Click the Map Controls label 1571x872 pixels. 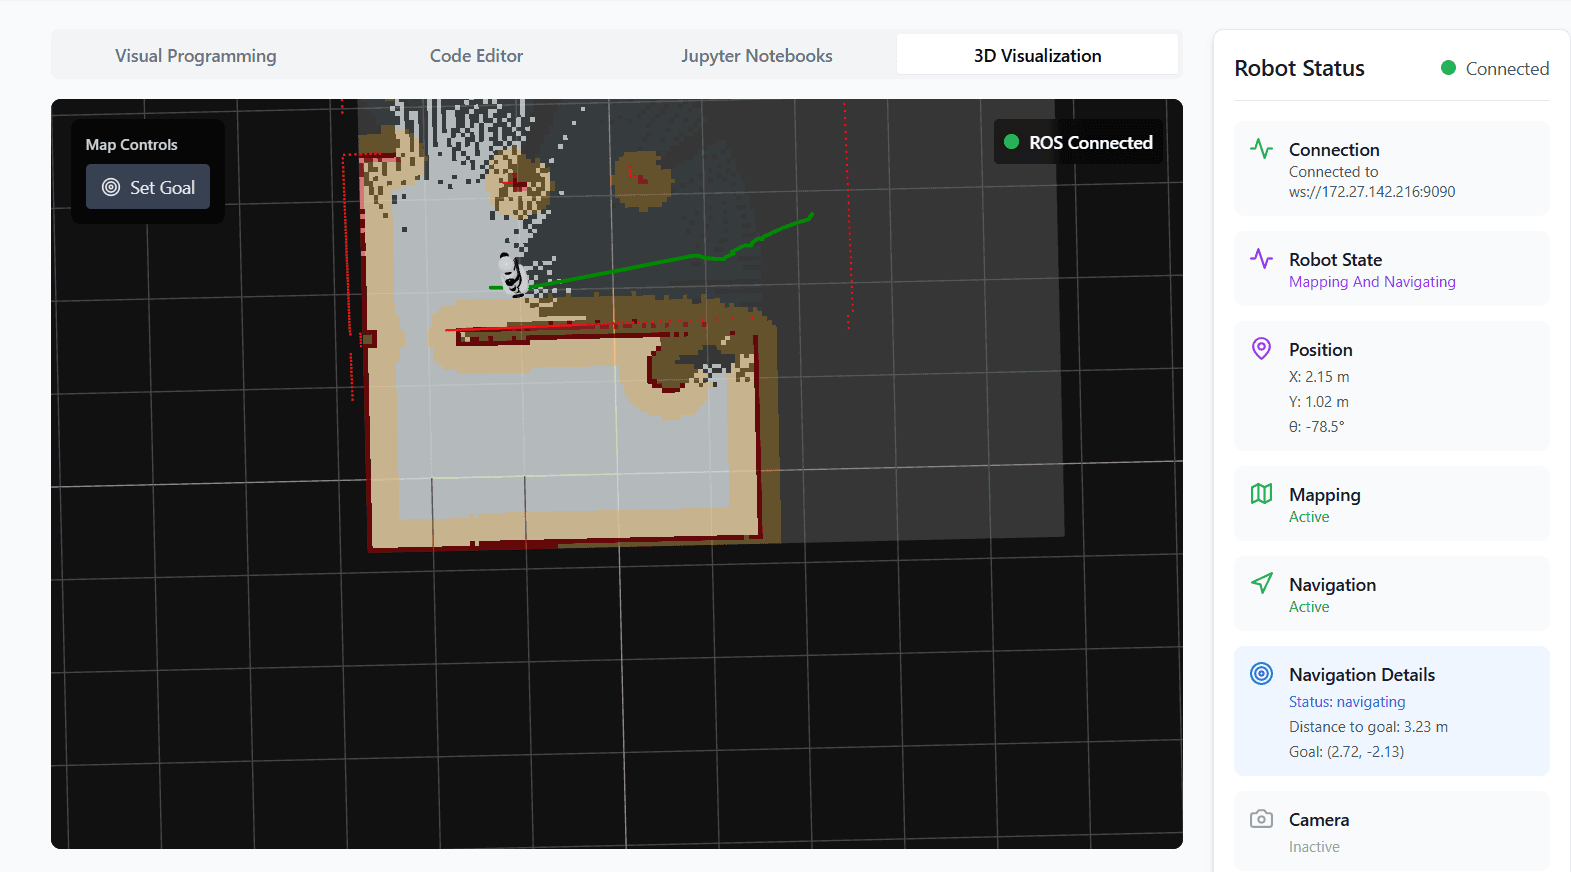131,145
